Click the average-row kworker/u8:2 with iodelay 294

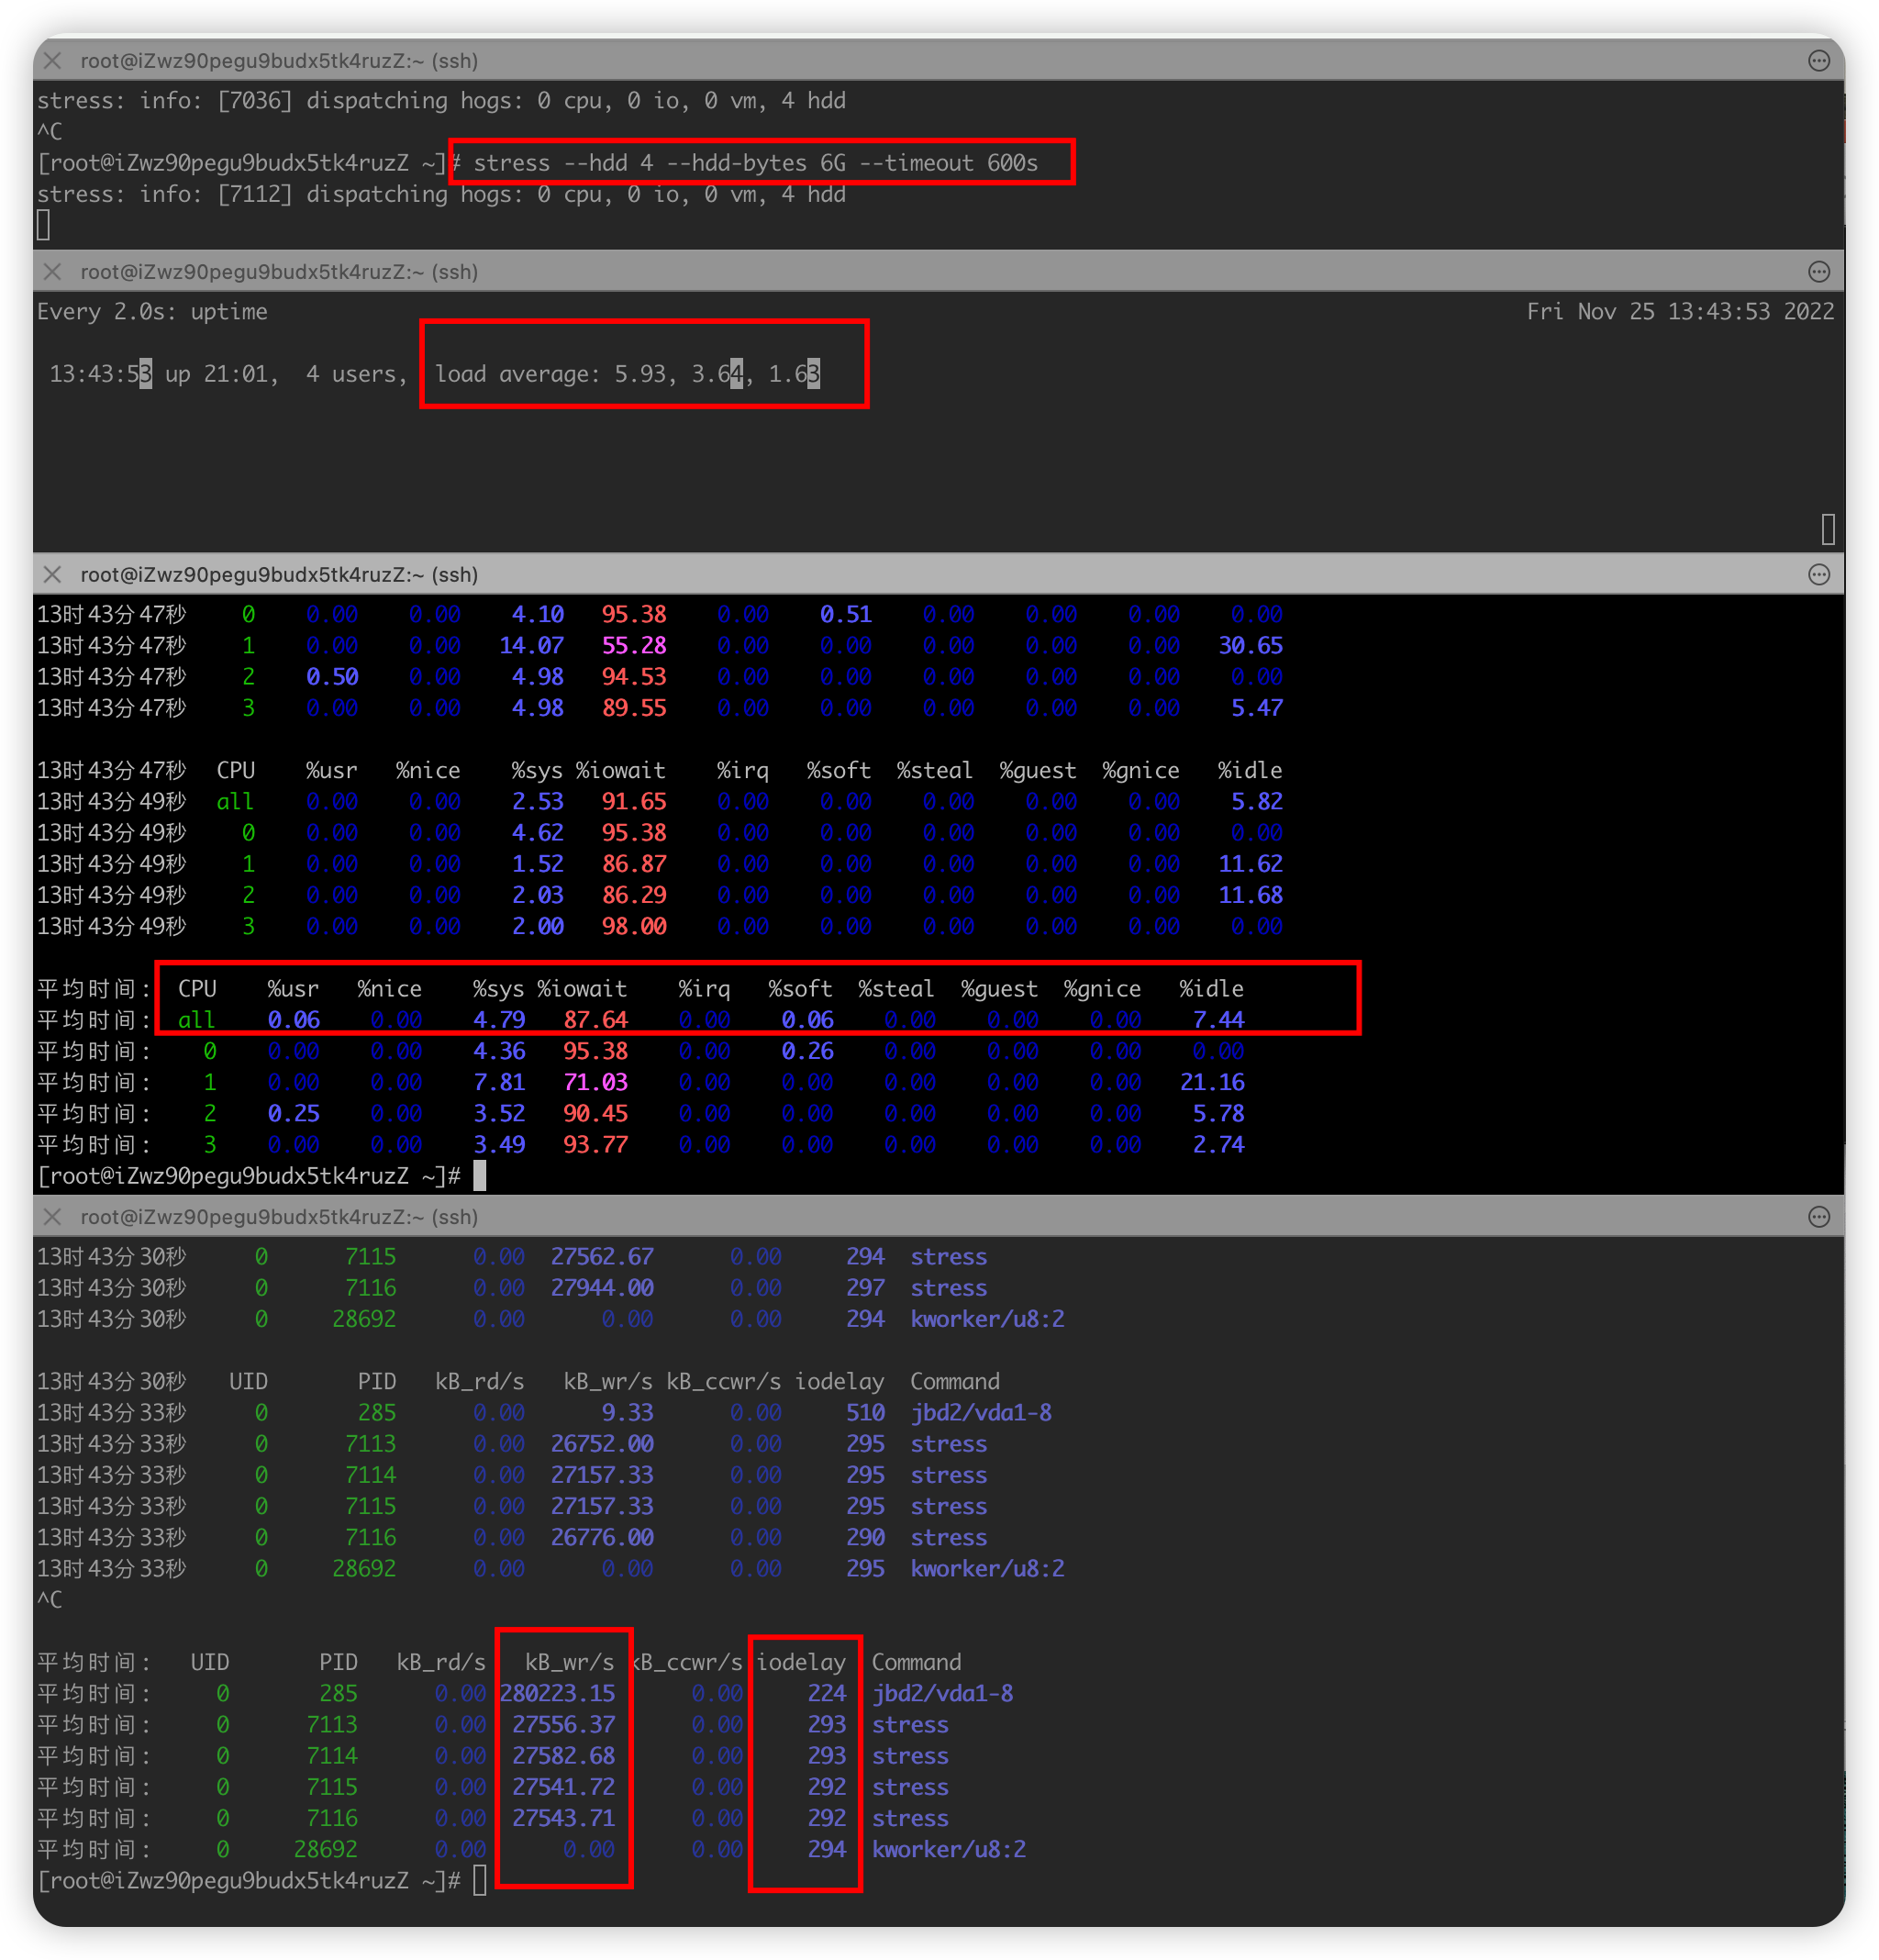tap(949, 1850)
